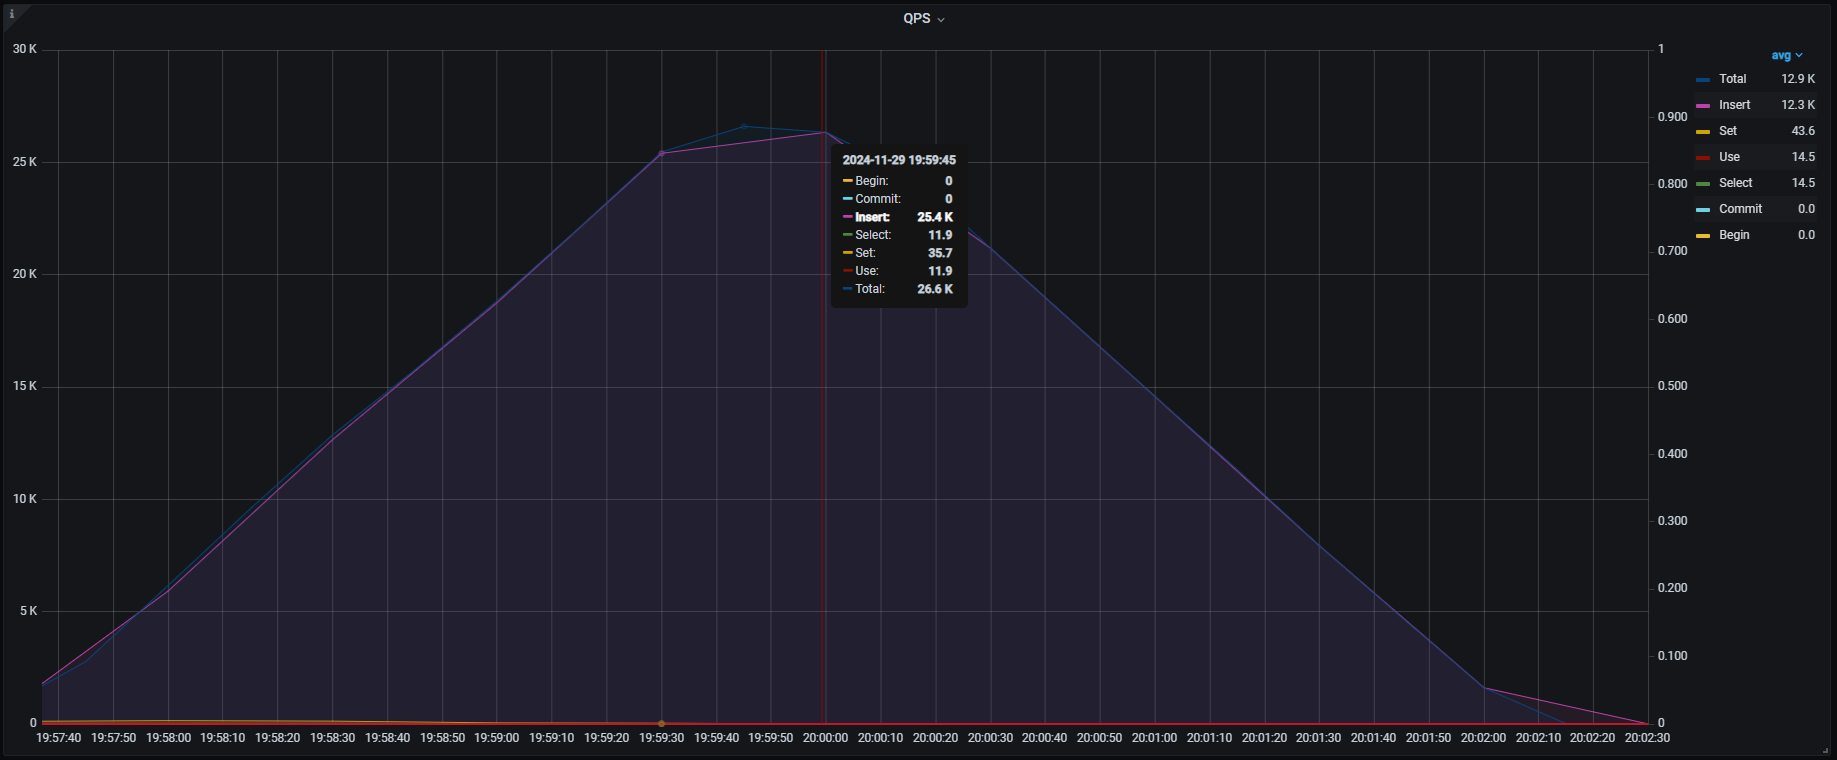Click the 20:00:00 time axis label

click(x=825, y=738)
